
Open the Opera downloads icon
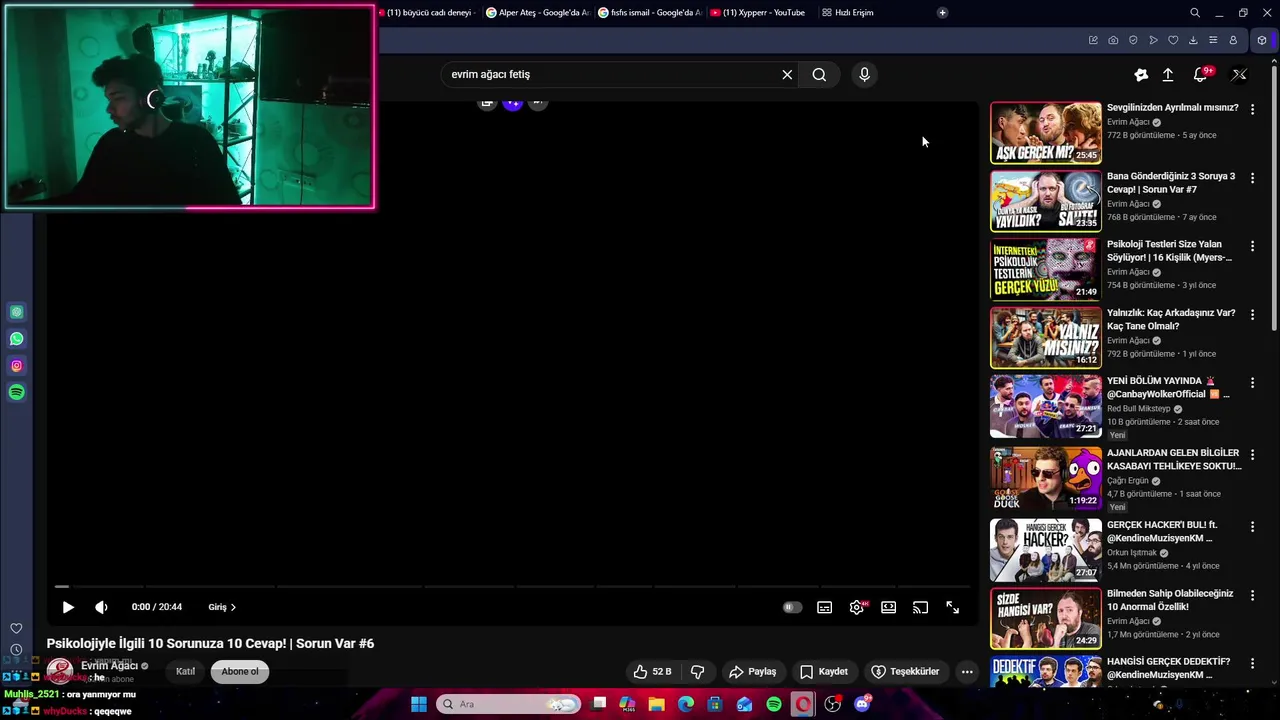click(1193, 40)
